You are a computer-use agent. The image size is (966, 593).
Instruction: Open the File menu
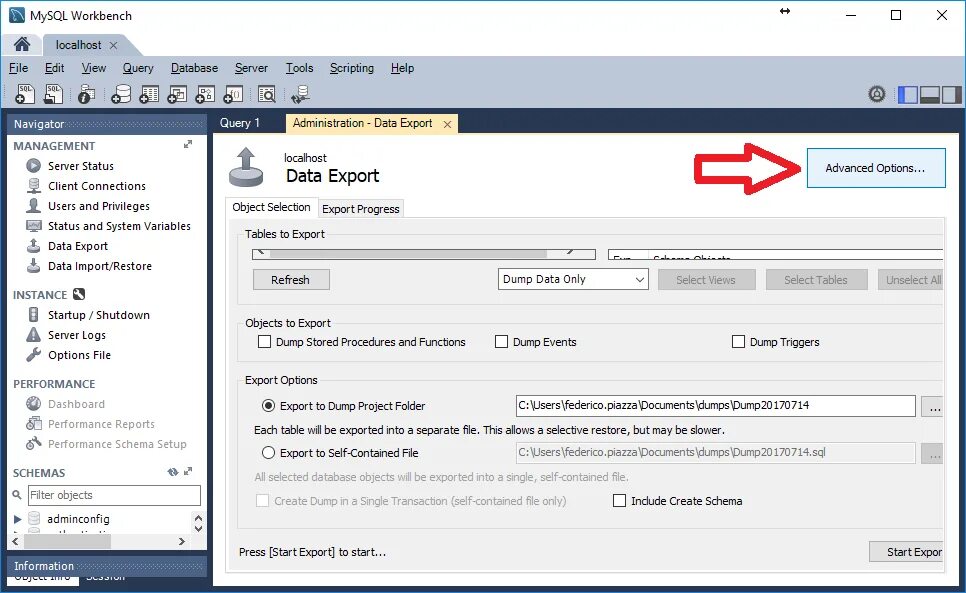18,68
